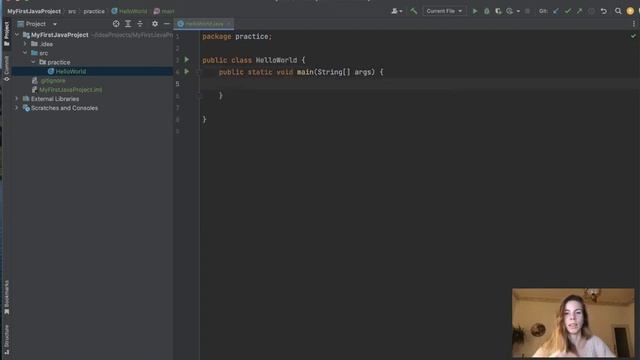Open the Profile run icon
Screen dimensions: 640x360
(x=509, y=11)
